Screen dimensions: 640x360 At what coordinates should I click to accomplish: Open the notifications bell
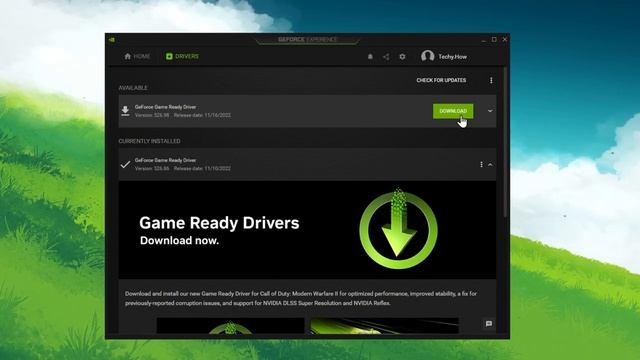tap(370, 57)
